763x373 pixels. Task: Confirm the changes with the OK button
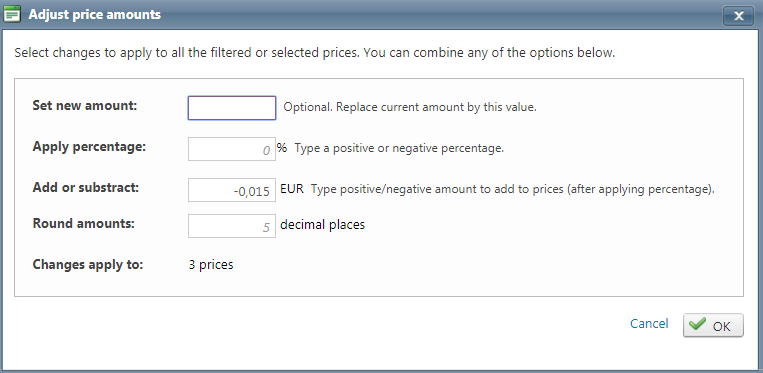click(713, 325)
